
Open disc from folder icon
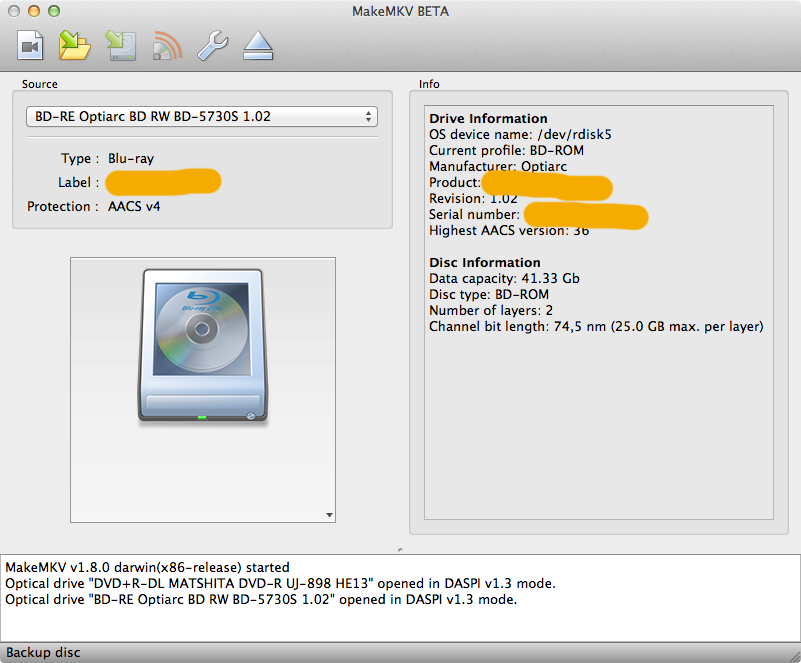74,45
